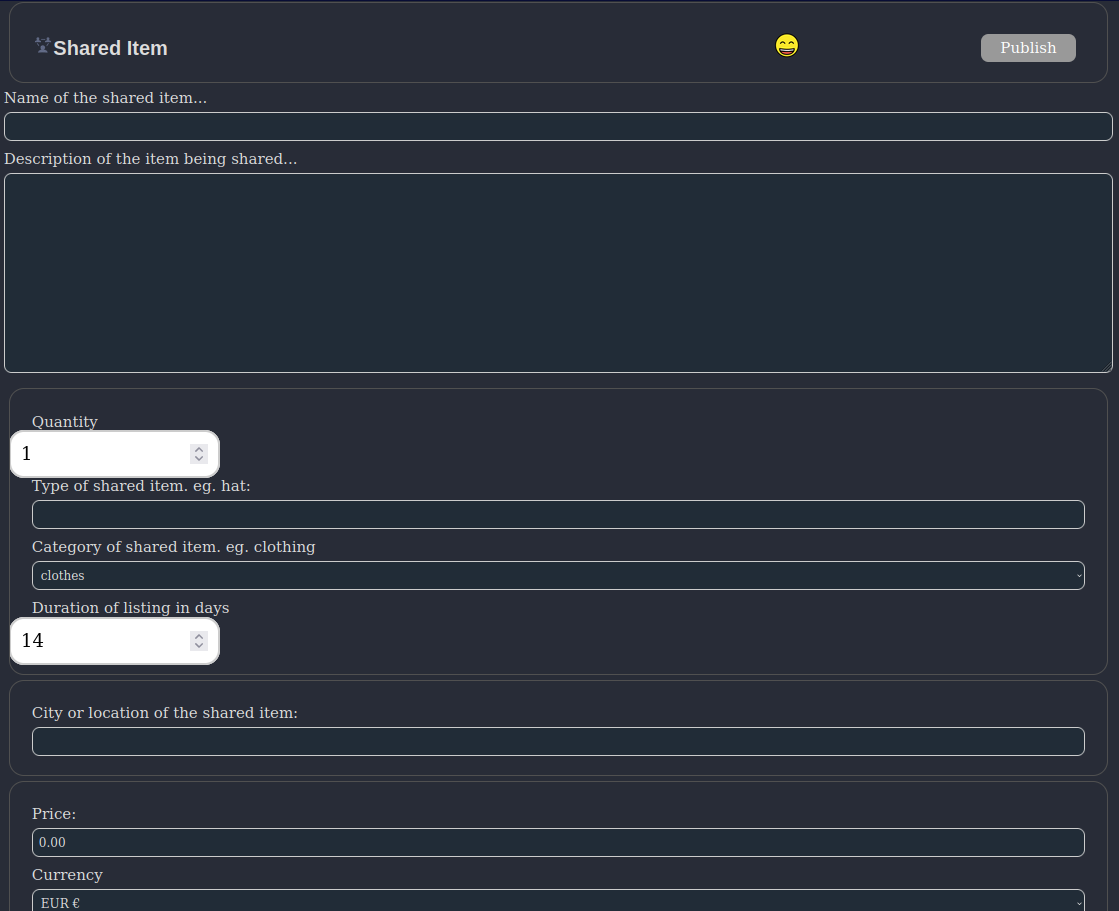Decrease listing duration with down arrow
The height and width of the screenshot is (911, 1119).
click(x=199, y=646)
